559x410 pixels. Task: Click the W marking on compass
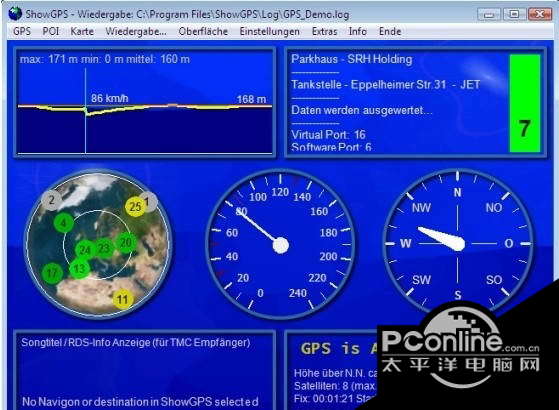(x=406, y=244)
